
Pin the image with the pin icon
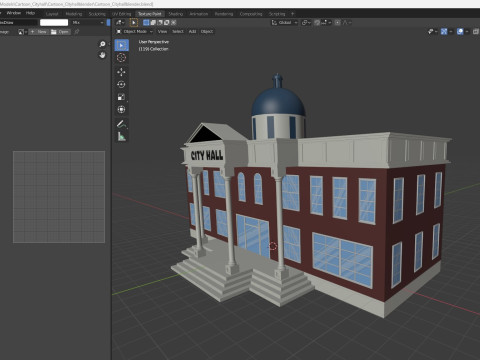coord(77,32)
